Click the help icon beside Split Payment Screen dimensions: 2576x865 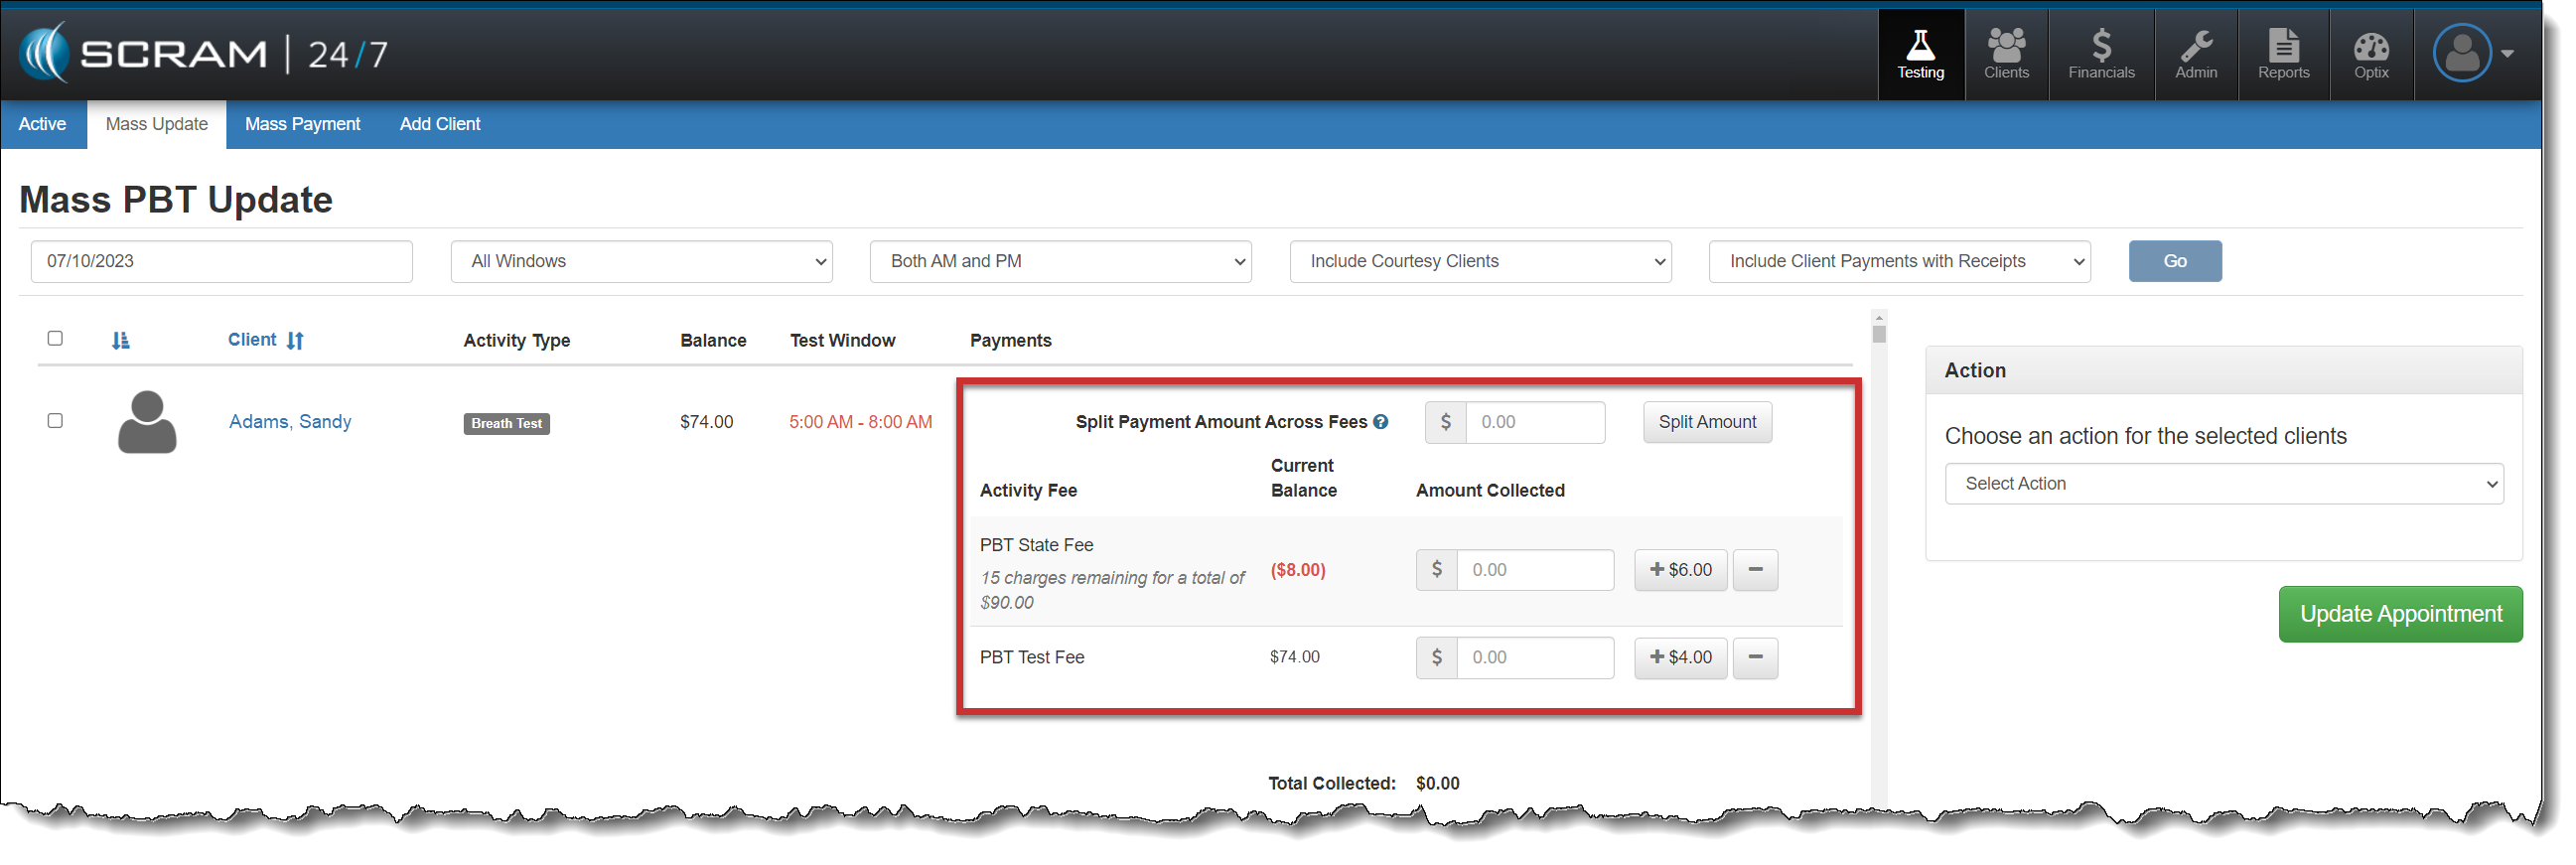click(1380, 422)
